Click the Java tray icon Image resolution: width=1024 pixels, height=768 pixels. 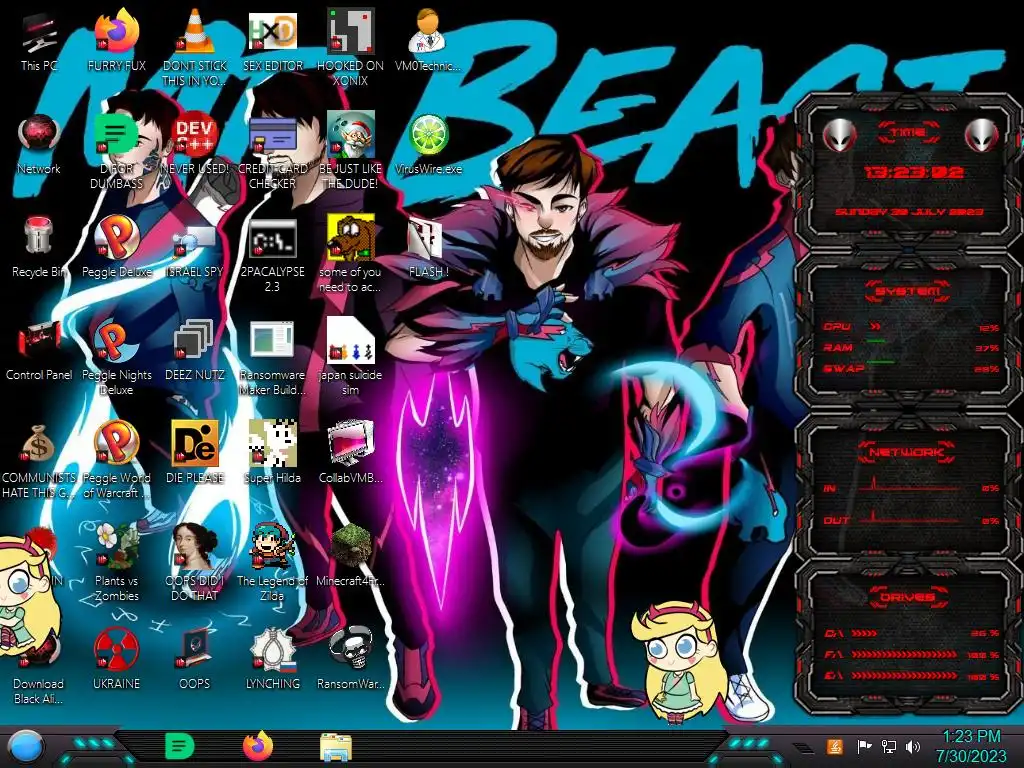pyautogui.click(x=834, y=746)
